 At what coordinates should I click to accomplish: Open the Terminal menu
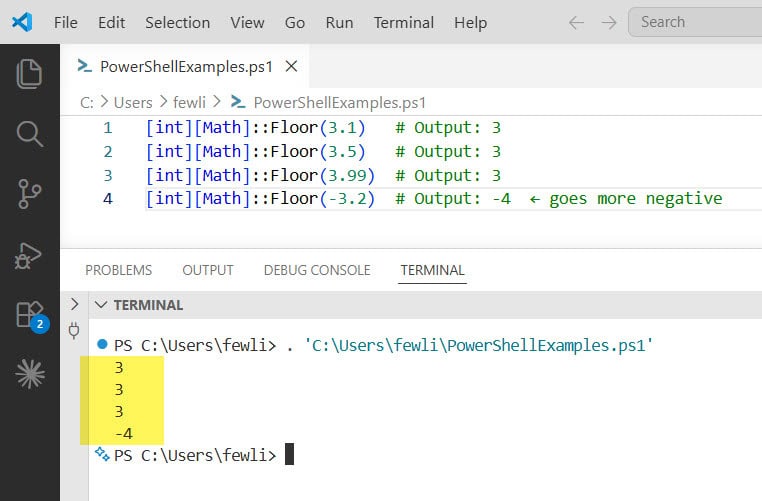(x=403, y=22)
